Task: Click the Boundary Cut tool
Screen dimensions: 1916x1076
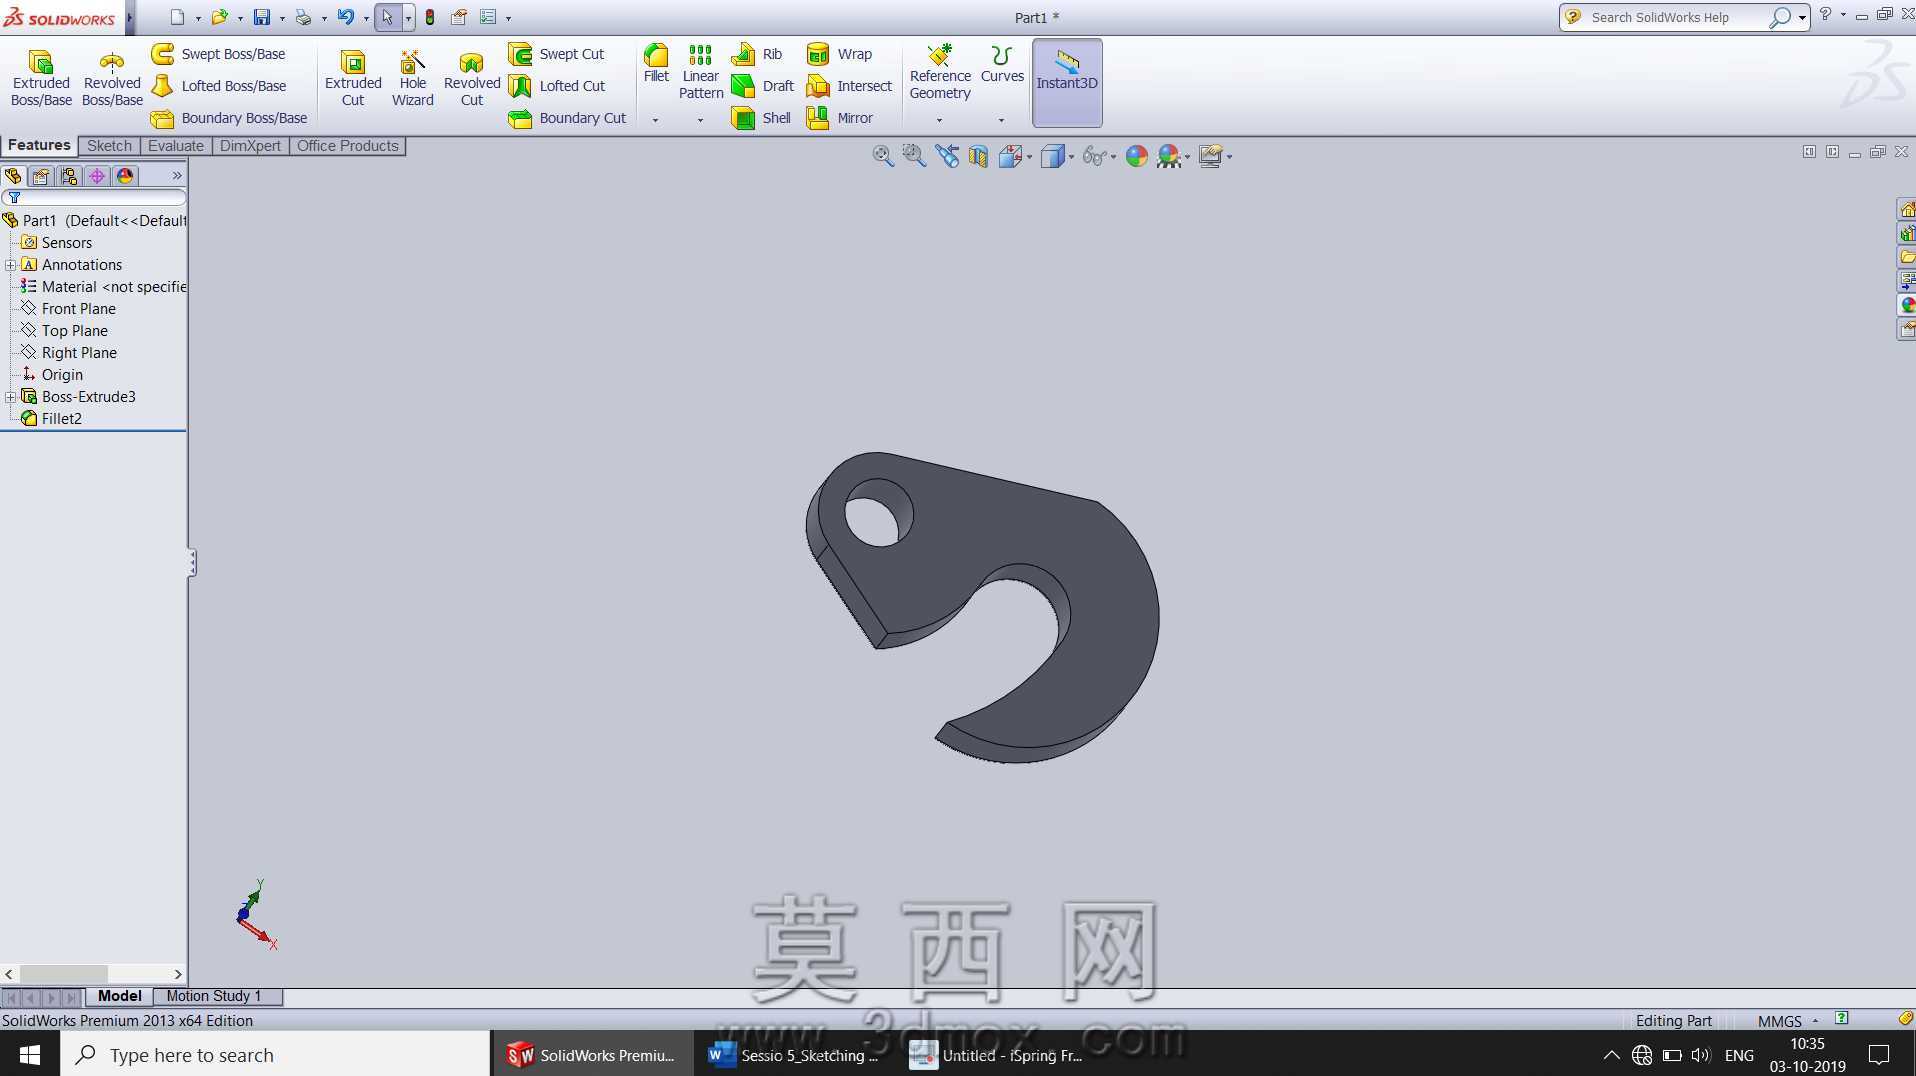Action: pos(567,118)
